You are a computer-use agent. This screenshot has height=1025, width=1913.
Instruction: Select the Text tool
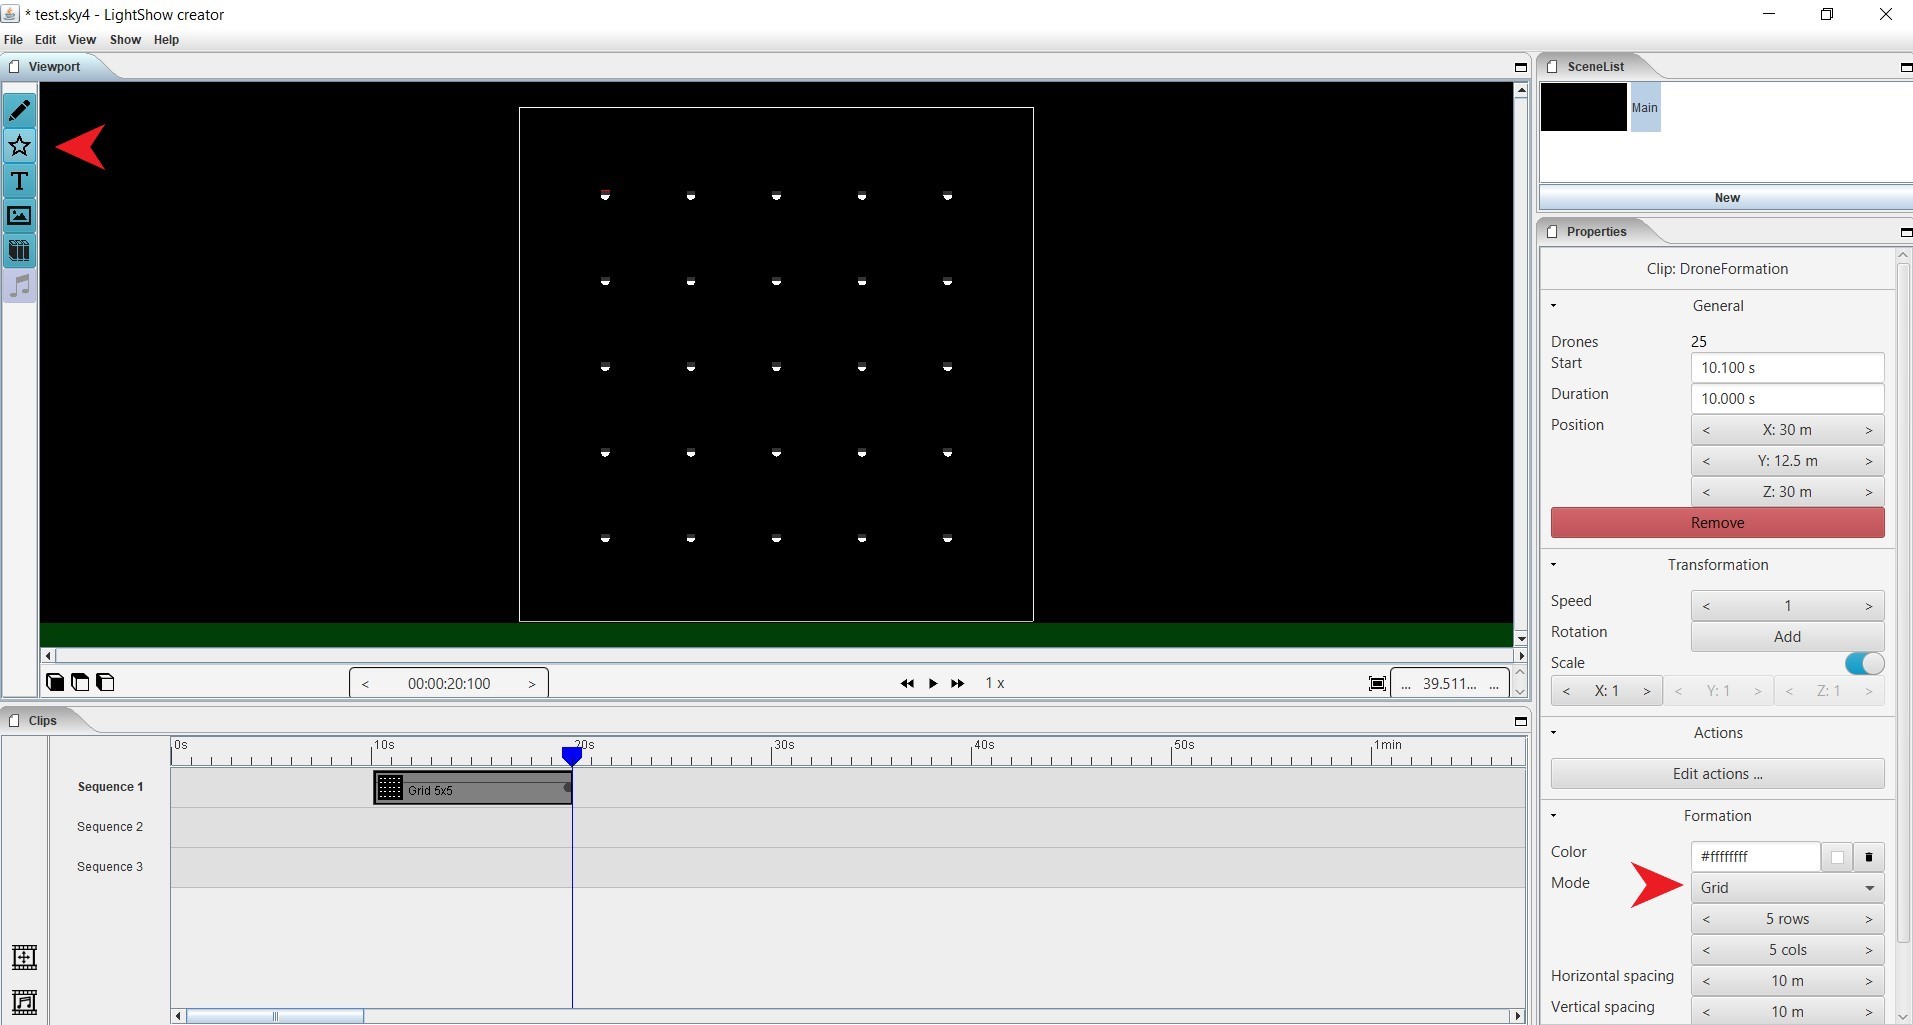click(20, 181)
